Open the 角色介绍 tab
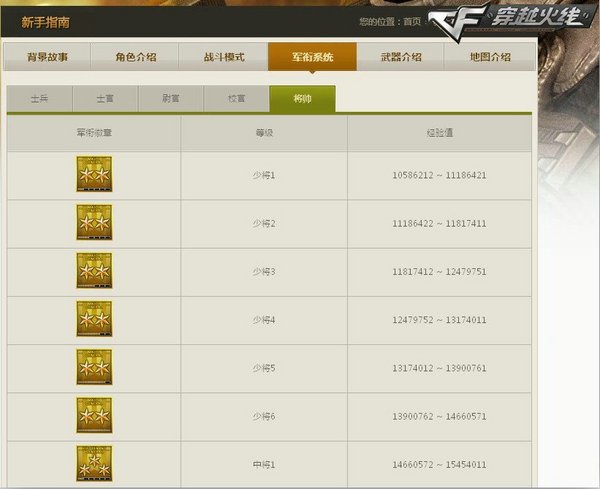 135,57
